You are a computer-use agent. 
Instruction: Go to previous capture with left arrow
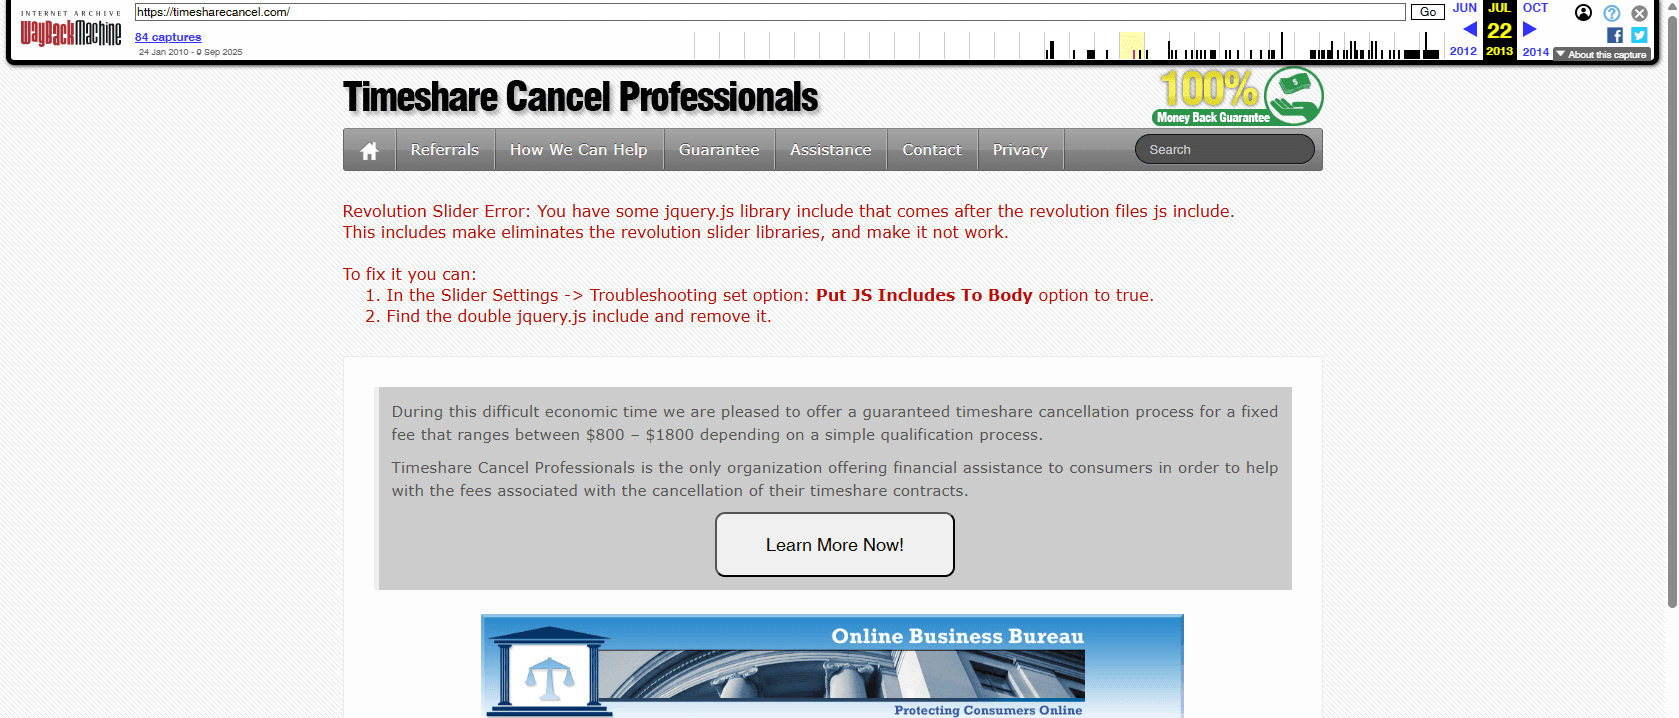point(1469,29)
